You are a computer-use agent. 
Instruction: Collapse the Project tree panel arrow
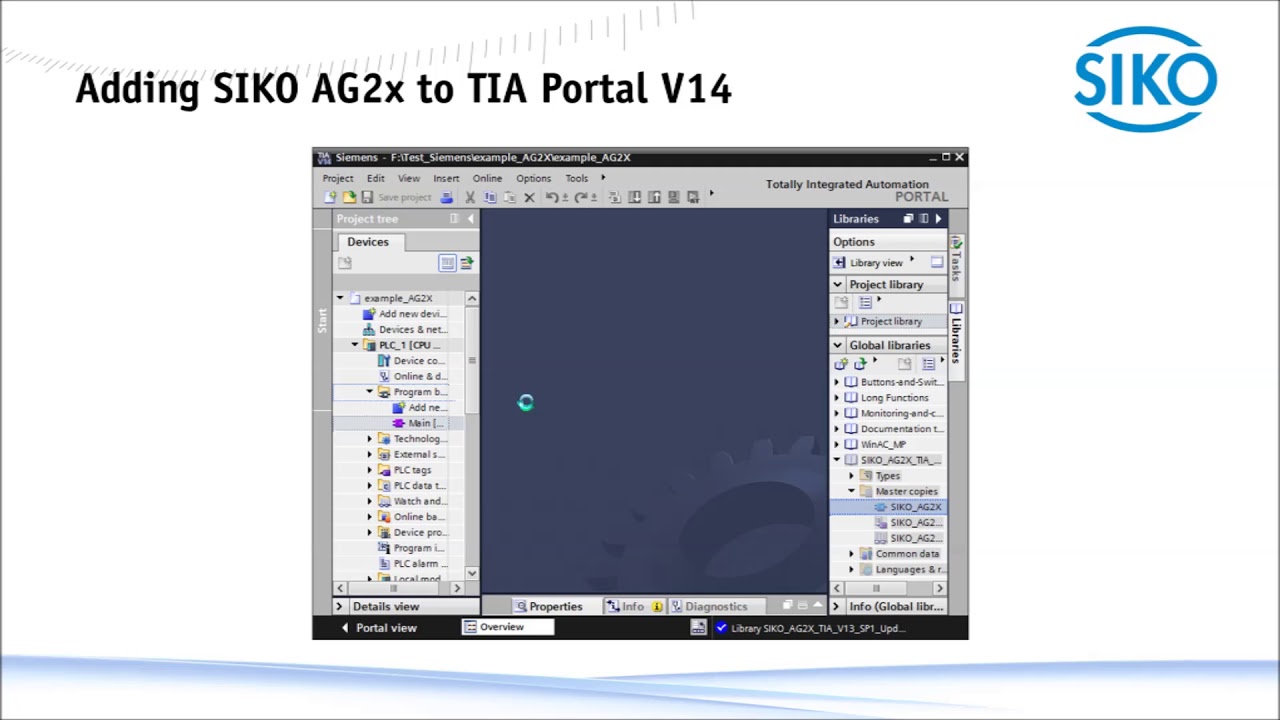coord(471,219)
